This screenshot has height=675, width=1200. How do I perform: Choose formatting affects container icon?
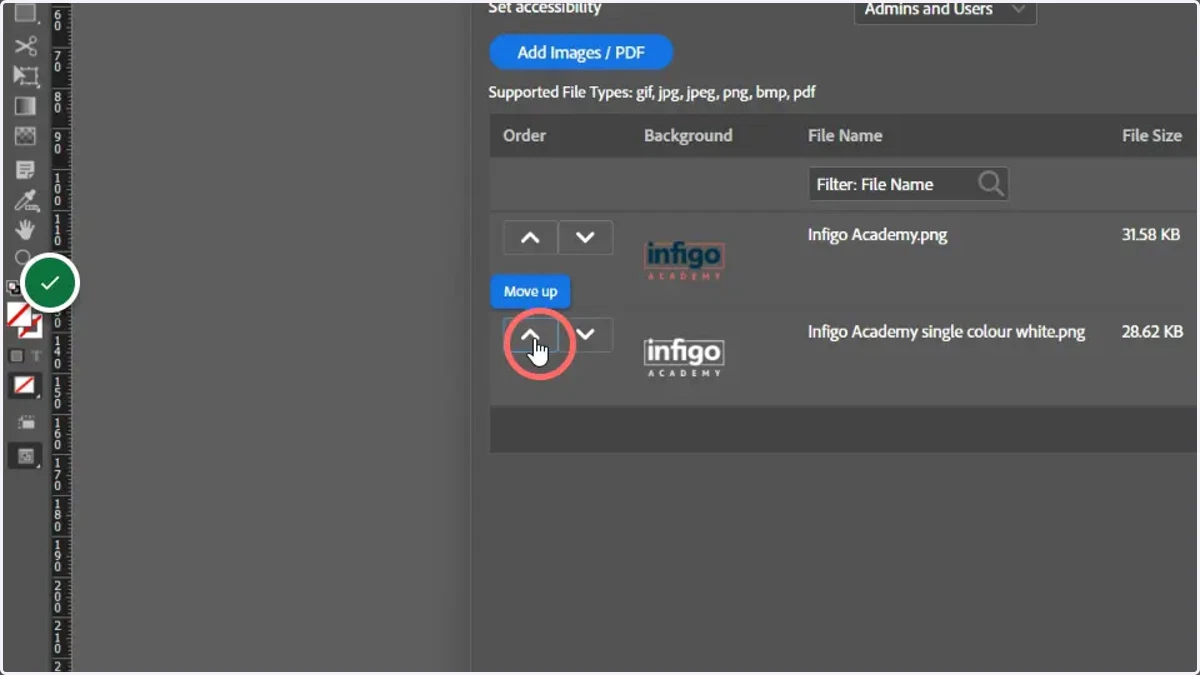[x=16, y=356]
